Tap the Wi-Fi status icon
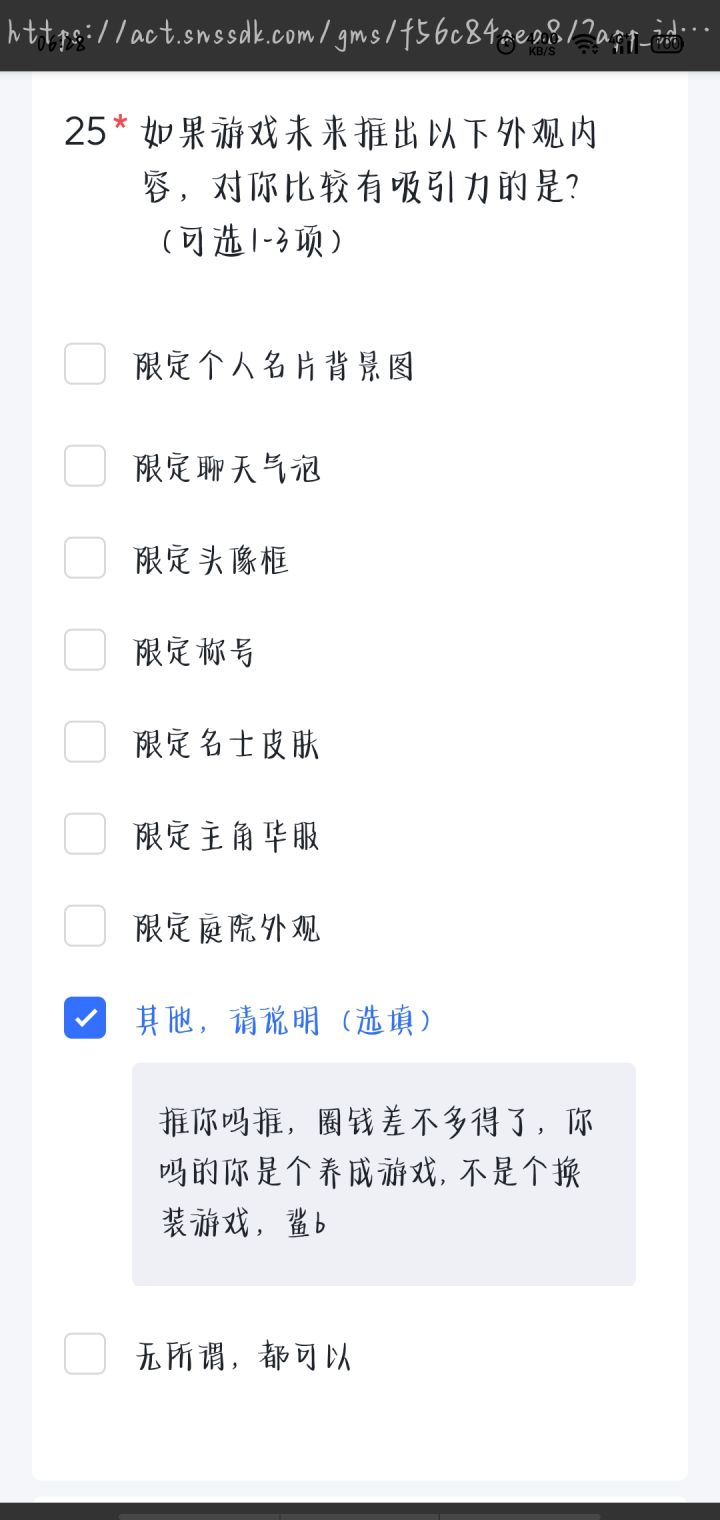Screen dimensions: 720x1520 (586, 43)
